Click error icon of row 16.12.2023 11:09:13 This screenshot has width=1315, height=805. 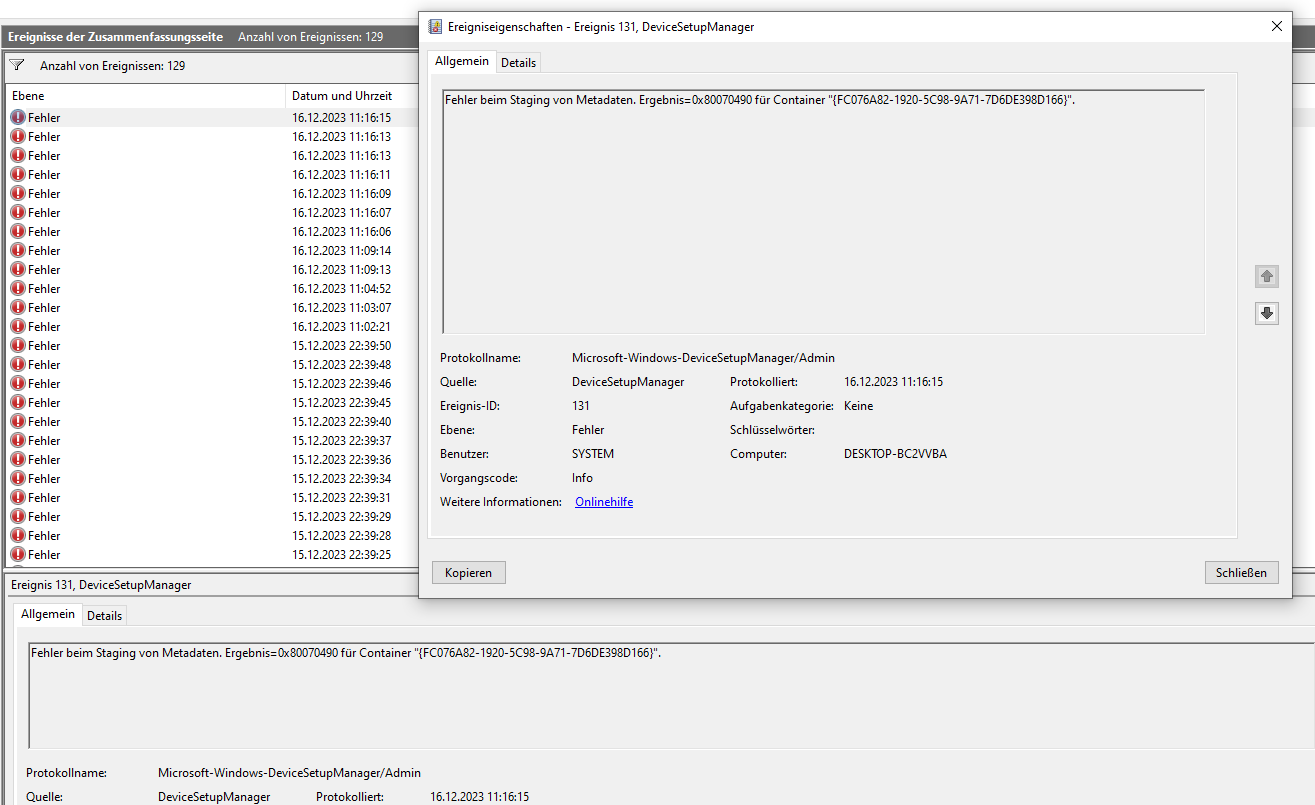18,269
